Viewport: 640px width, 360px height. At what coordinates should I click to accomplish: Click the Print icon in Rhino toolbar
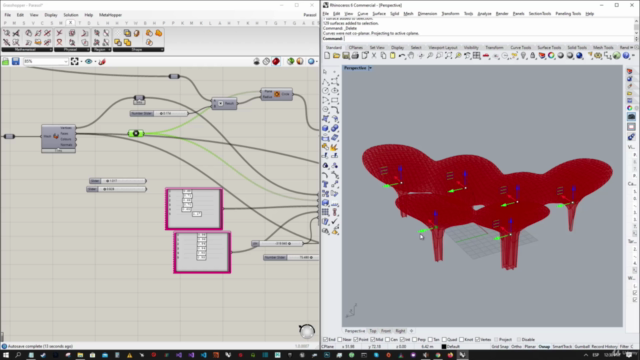355,56
